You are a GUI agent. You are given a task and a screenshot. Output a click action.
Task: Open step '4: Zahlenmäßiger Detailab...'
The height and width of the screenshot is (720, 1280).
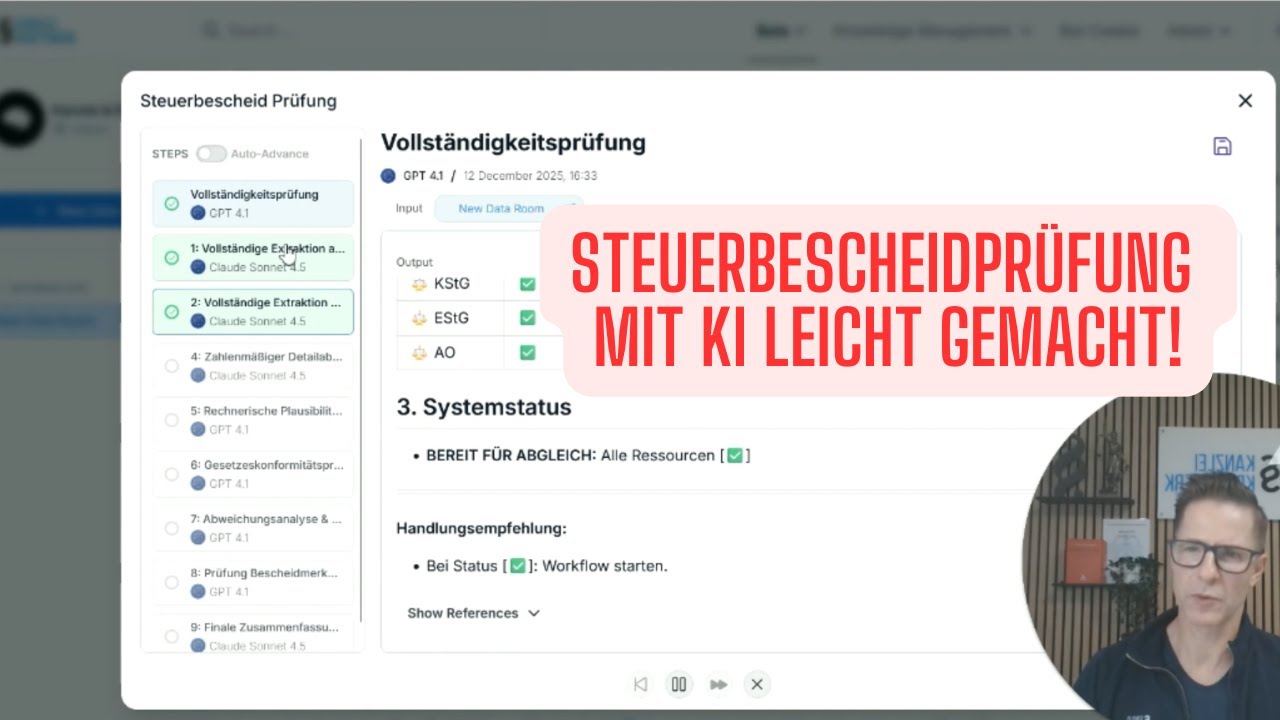[x=253, y=366]
